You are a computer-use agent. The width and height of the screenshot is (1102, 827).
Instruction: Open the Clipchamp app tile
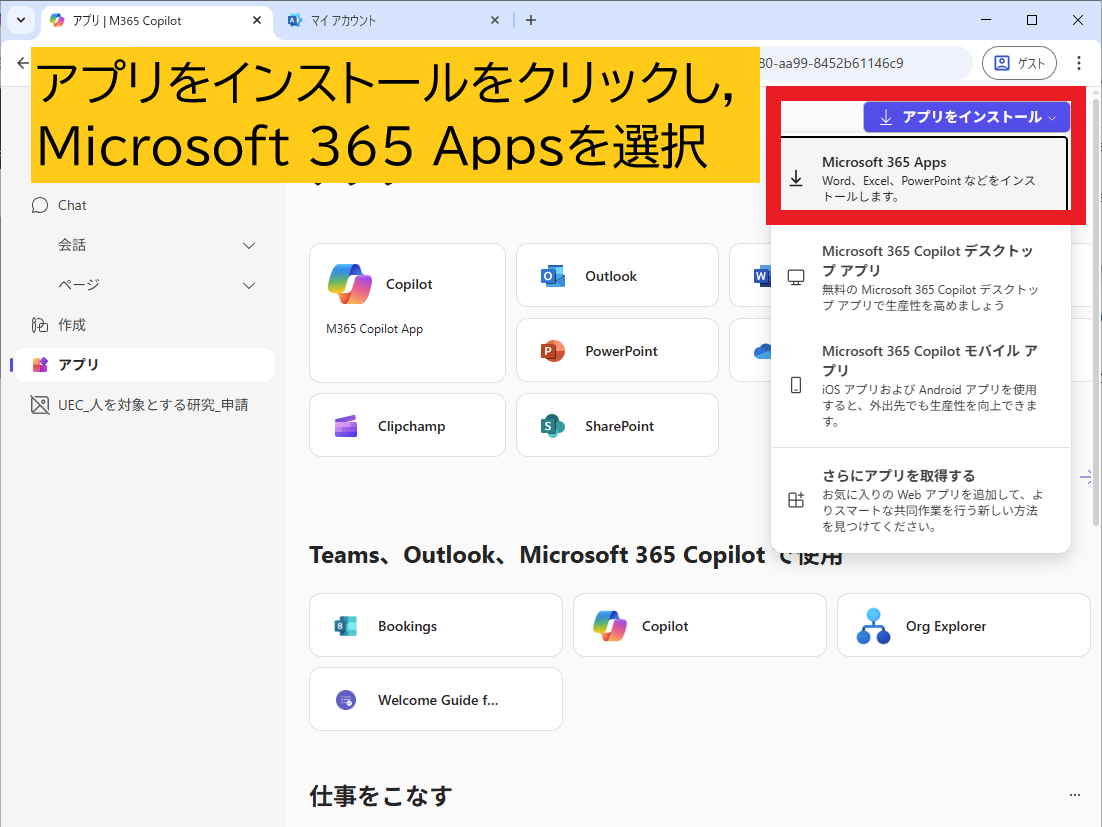coord(407,426)
